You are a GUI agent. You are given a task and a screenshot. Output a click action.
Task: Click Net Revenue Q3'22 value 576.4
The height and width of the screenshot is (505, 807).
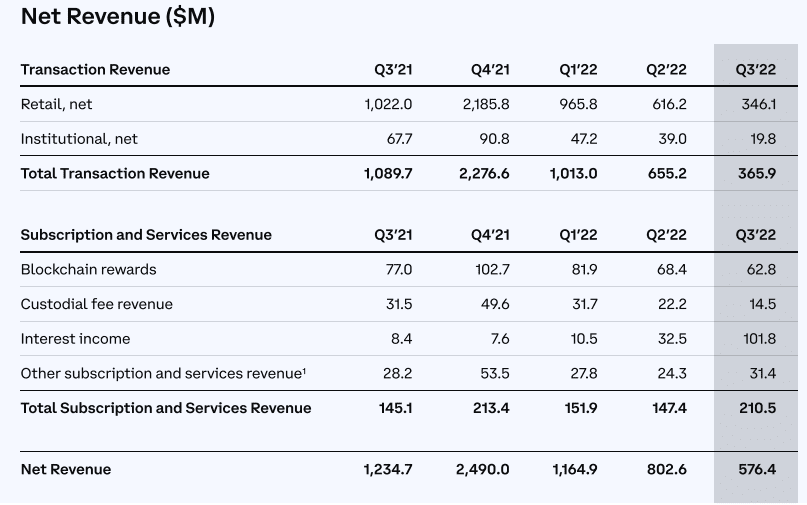click(x=757, y=469)
